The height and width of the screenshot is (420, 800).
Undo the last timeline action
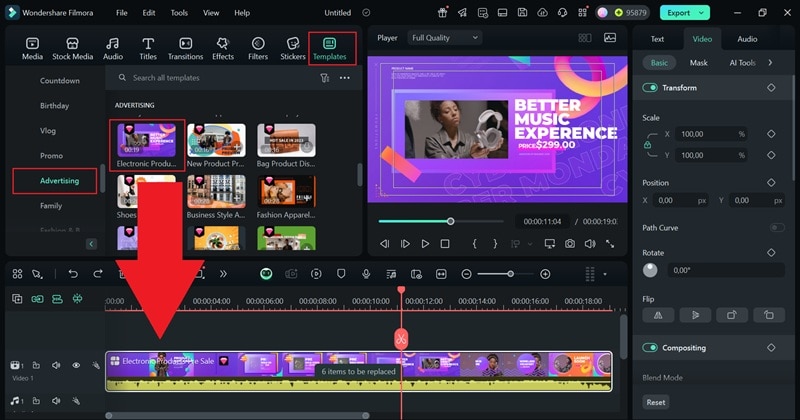click(x=73, y=274)
